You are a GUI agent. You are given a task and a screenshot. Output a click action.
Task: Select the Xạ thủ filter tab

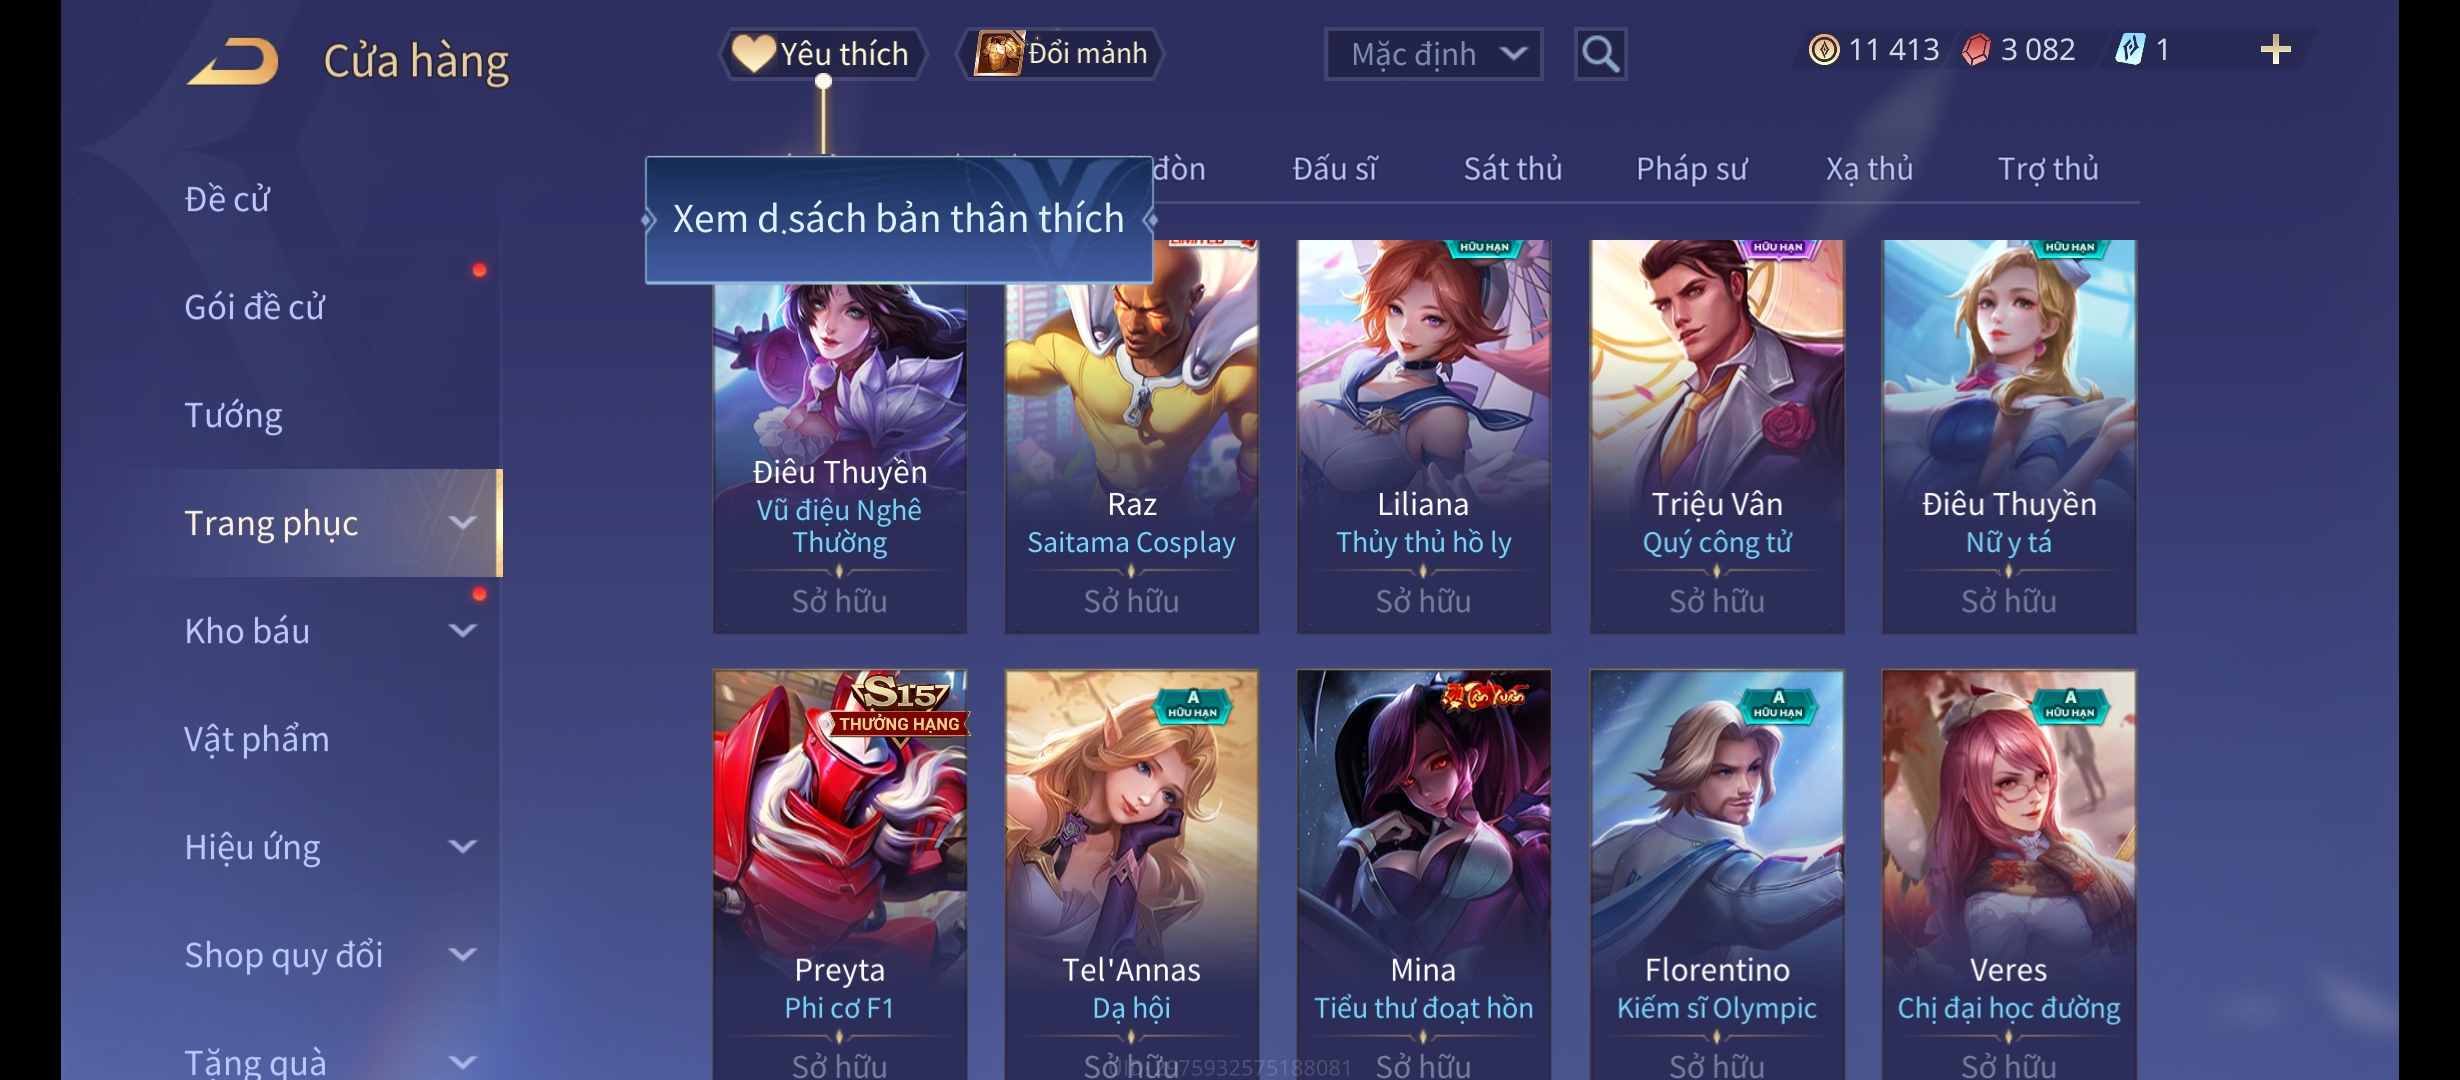(1869, 169)
